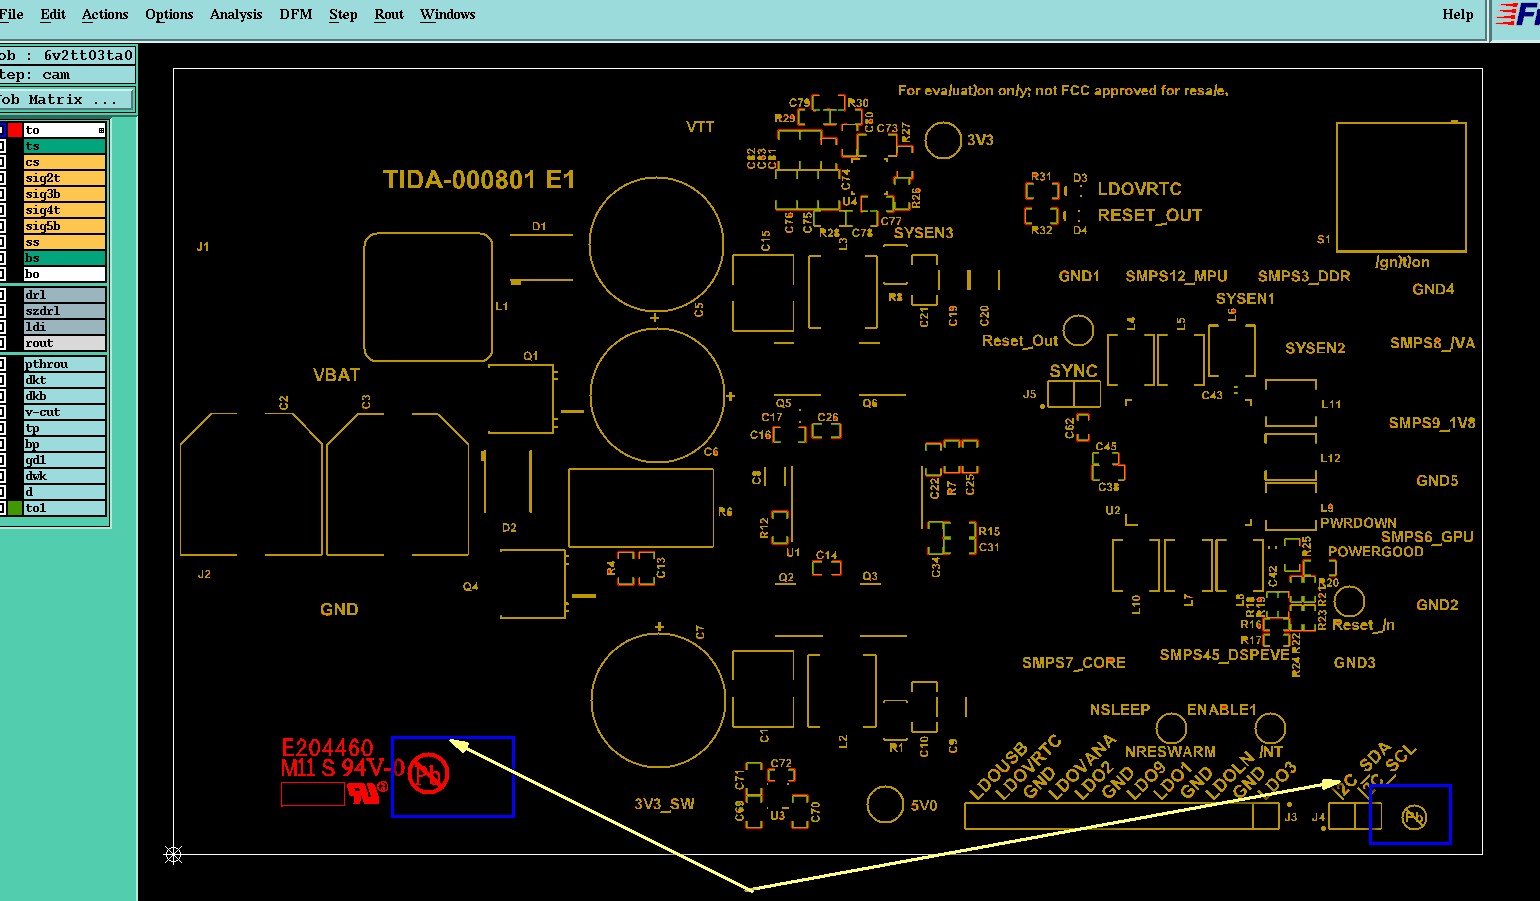Toggle the checkbox for layer 'rout'
Screen dimensions: 1540x901
[x=3, y=343]
